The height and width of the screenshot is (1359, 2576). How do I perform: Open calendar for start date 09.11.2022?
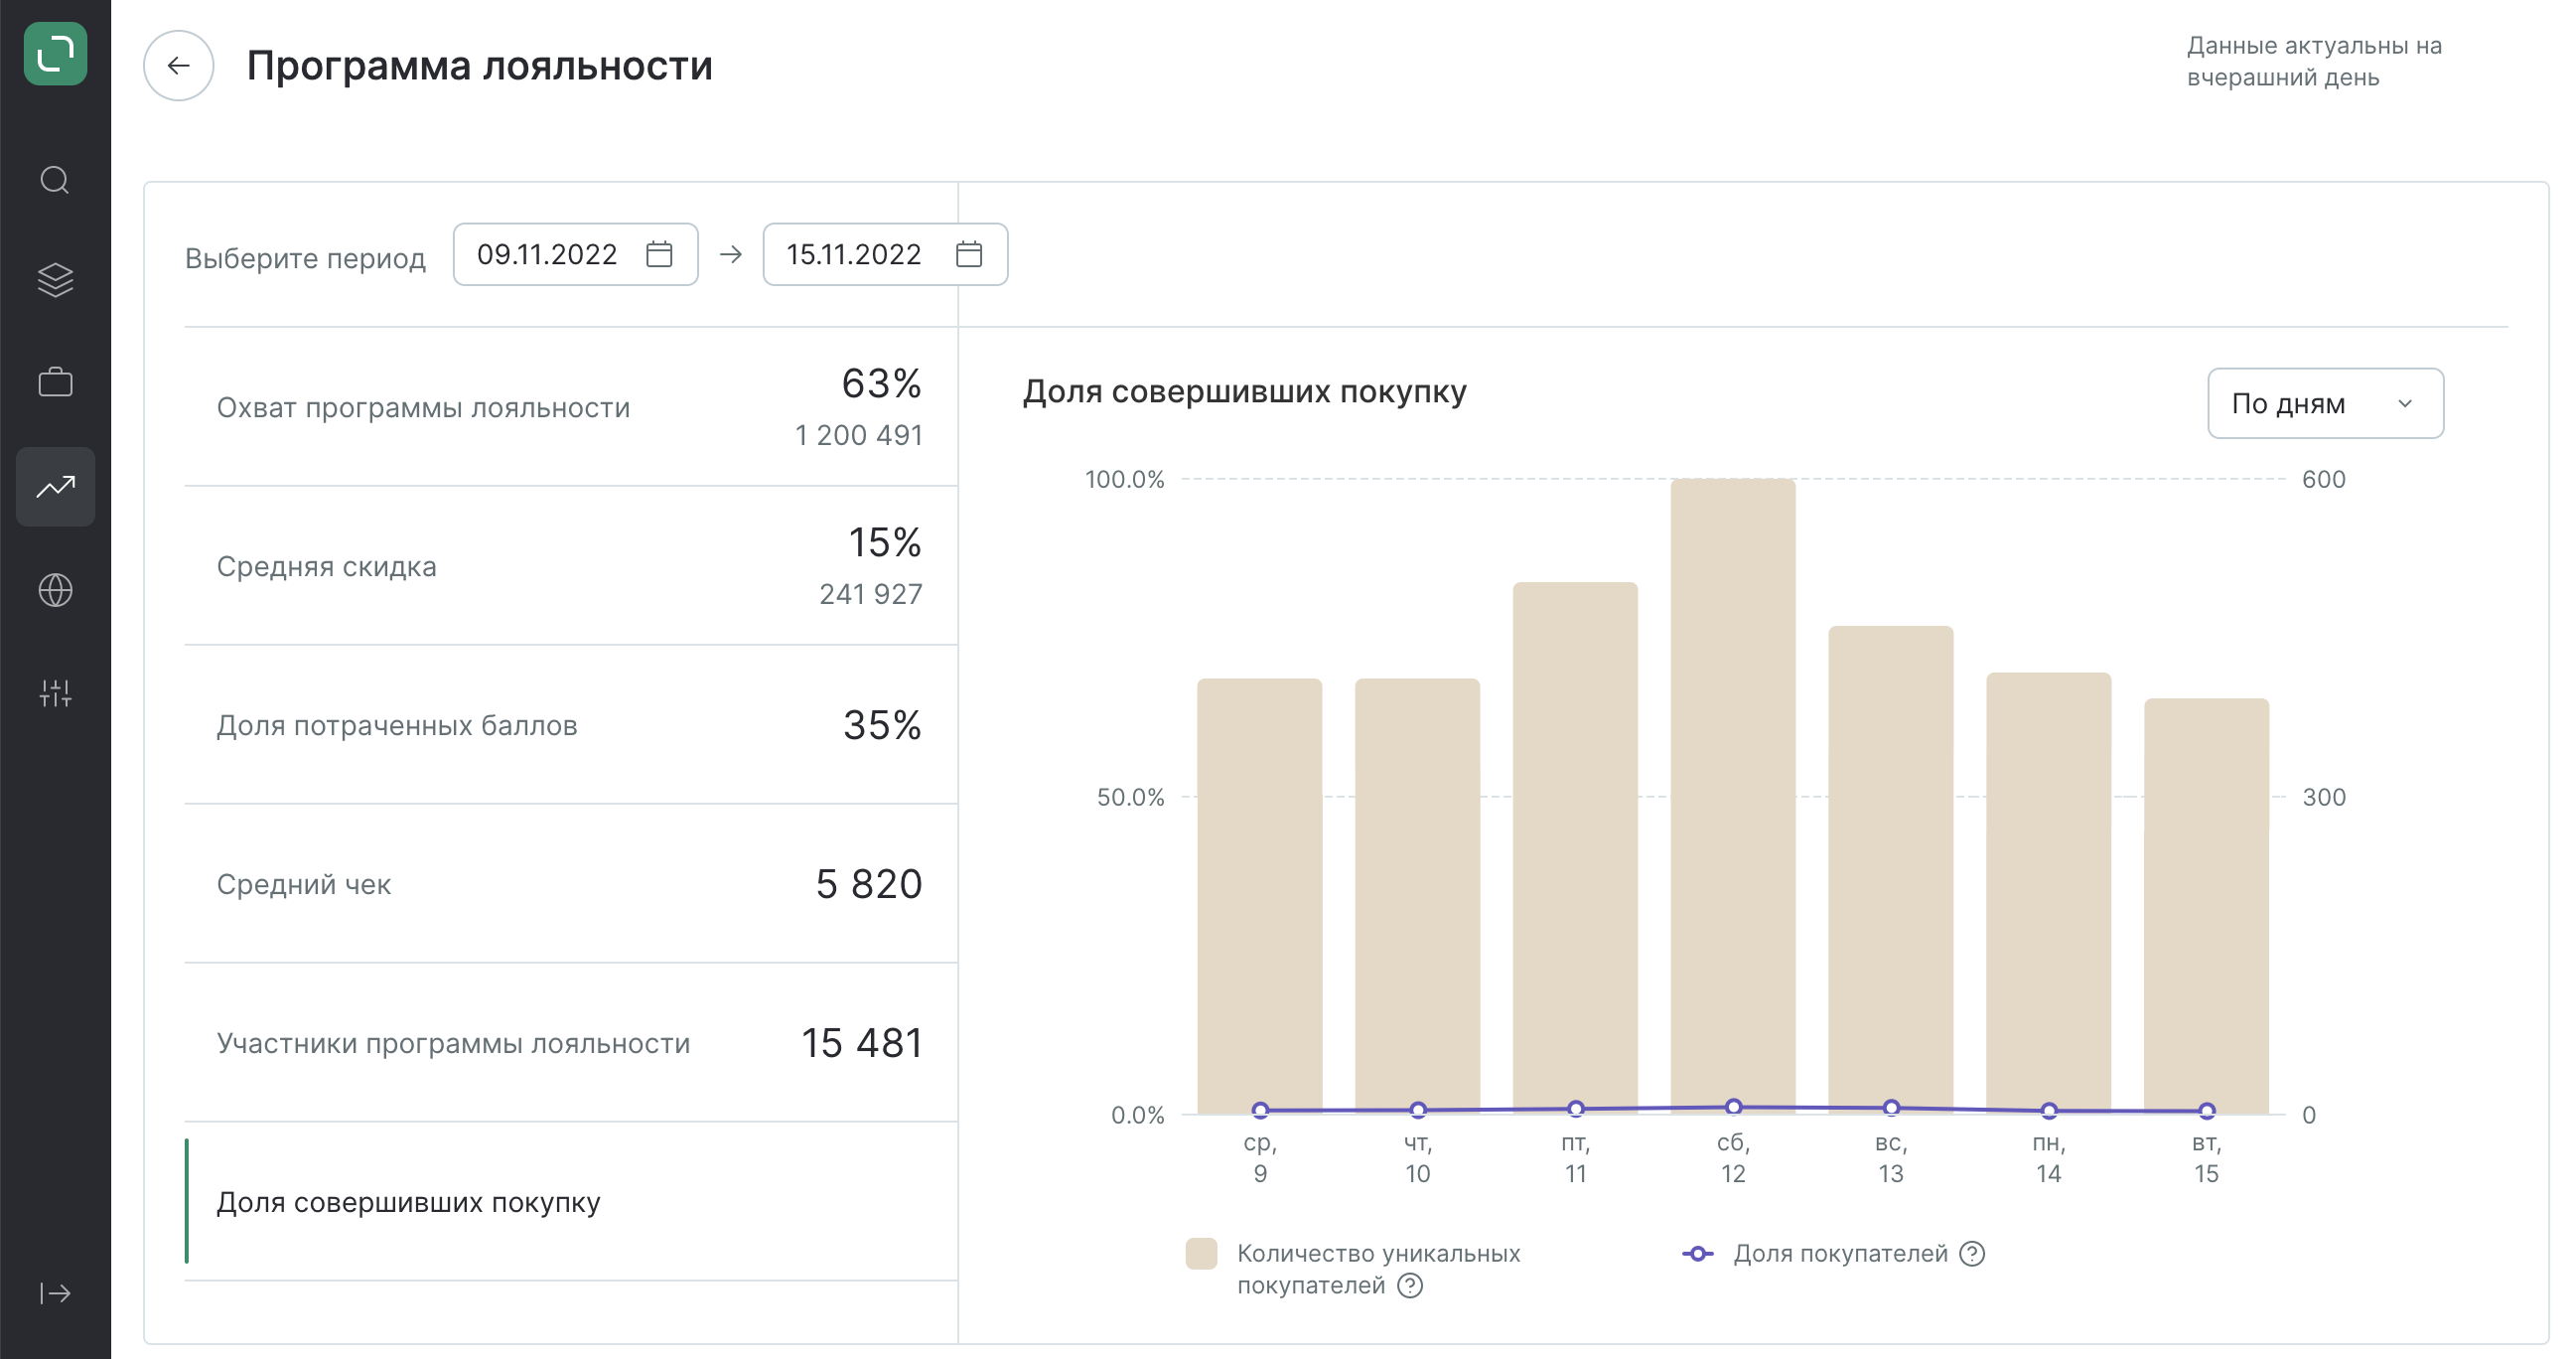coord(659,254)
